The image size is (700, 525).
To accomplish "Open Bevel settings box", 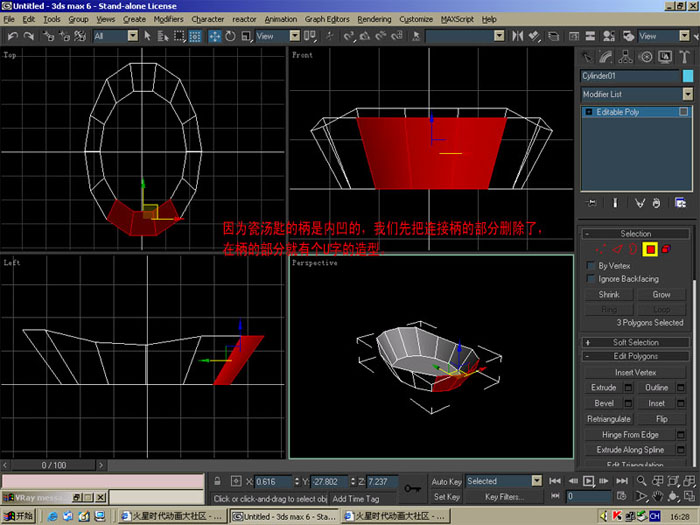I will [x=629, y=403].
